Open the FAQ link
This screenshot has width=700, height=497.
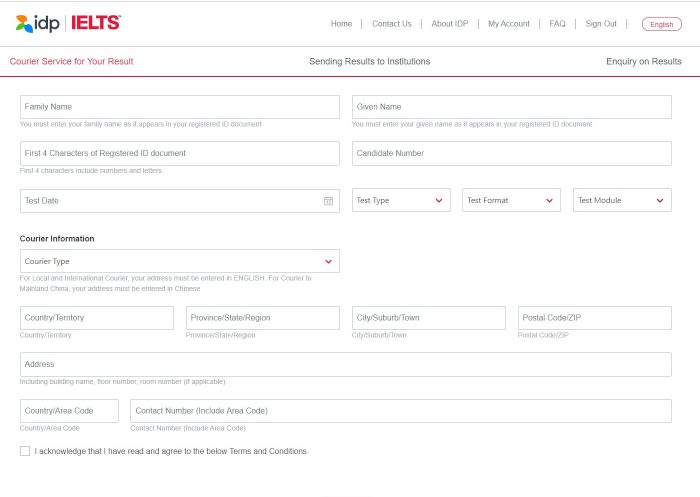click(557, 24)
